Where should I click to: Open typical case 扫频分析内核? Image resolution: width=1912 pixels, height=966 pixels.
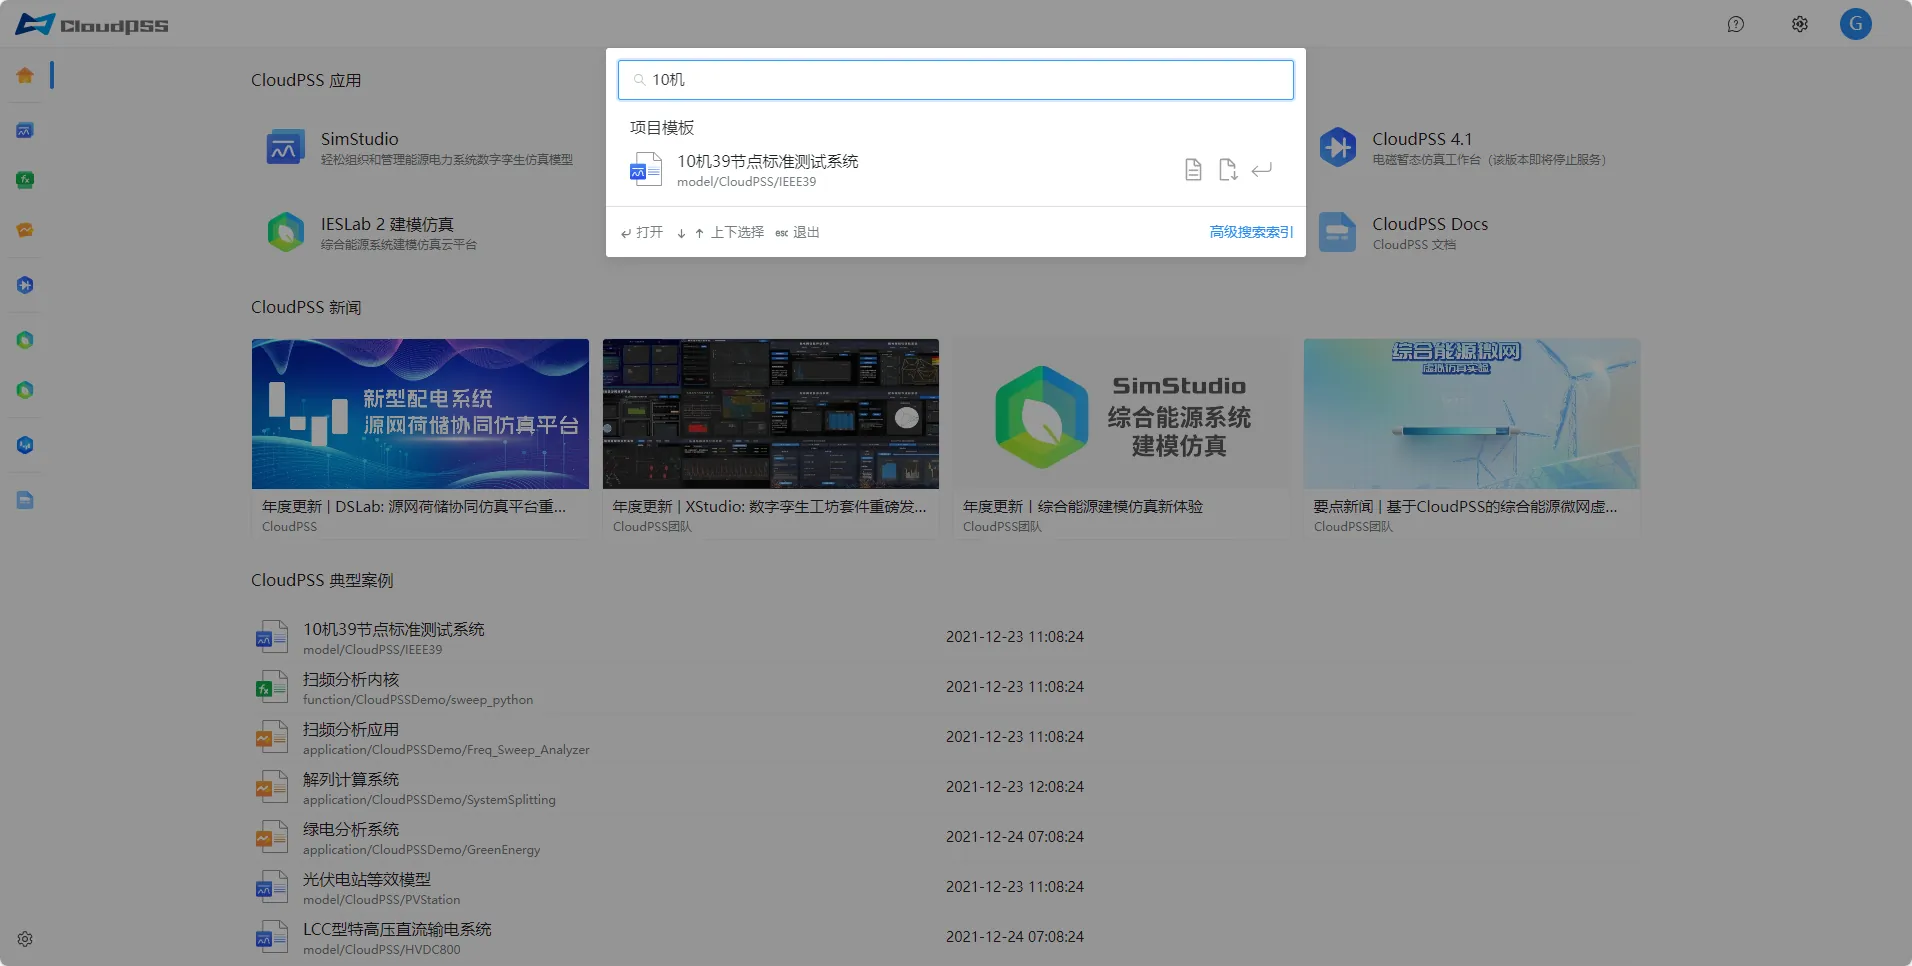click(351, 679)
